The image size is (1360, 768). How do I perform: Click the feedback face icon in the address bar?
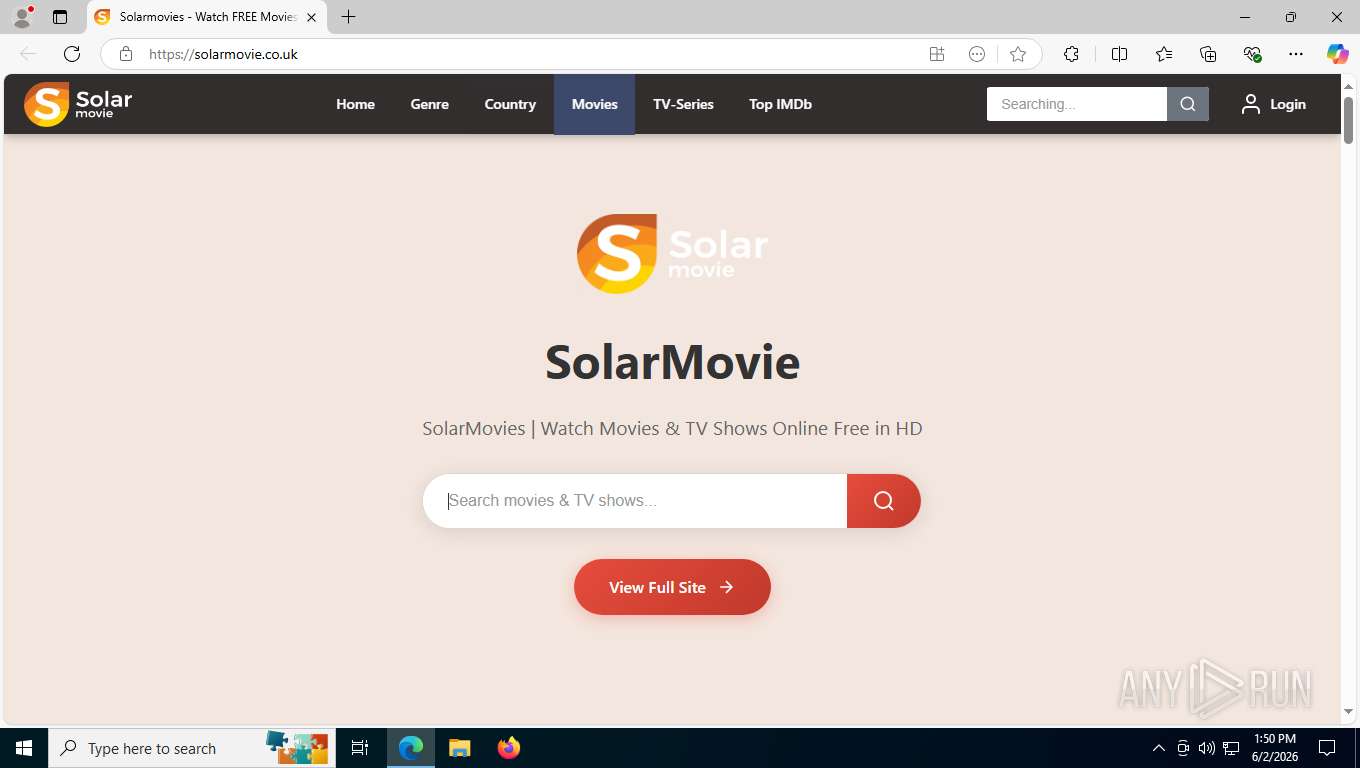pos(977,54)
